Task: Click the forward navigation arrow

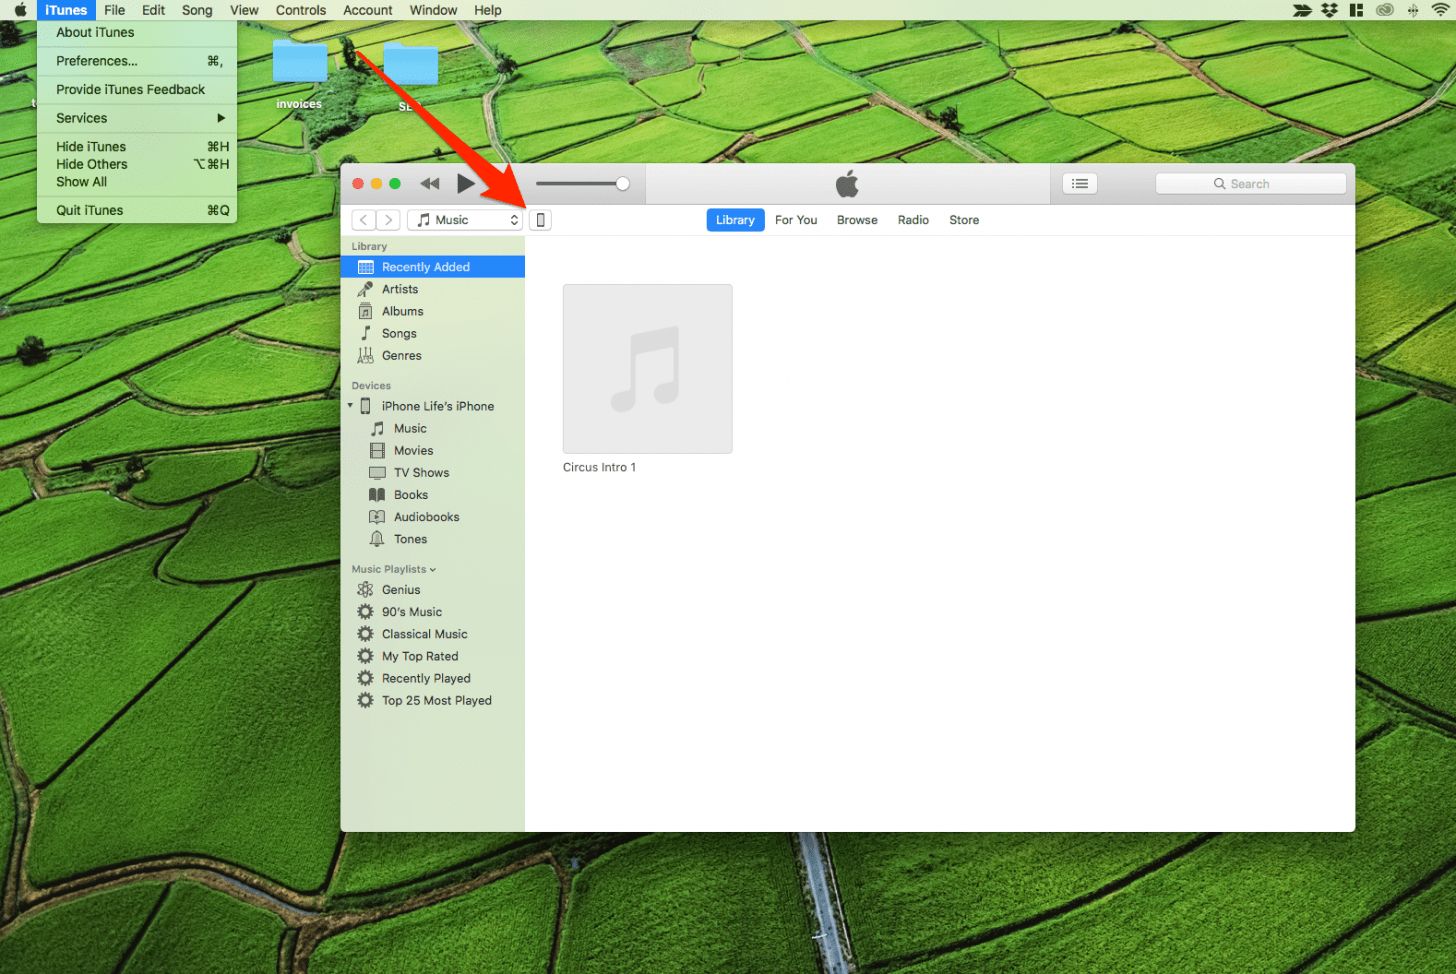Action: [389, 220]
